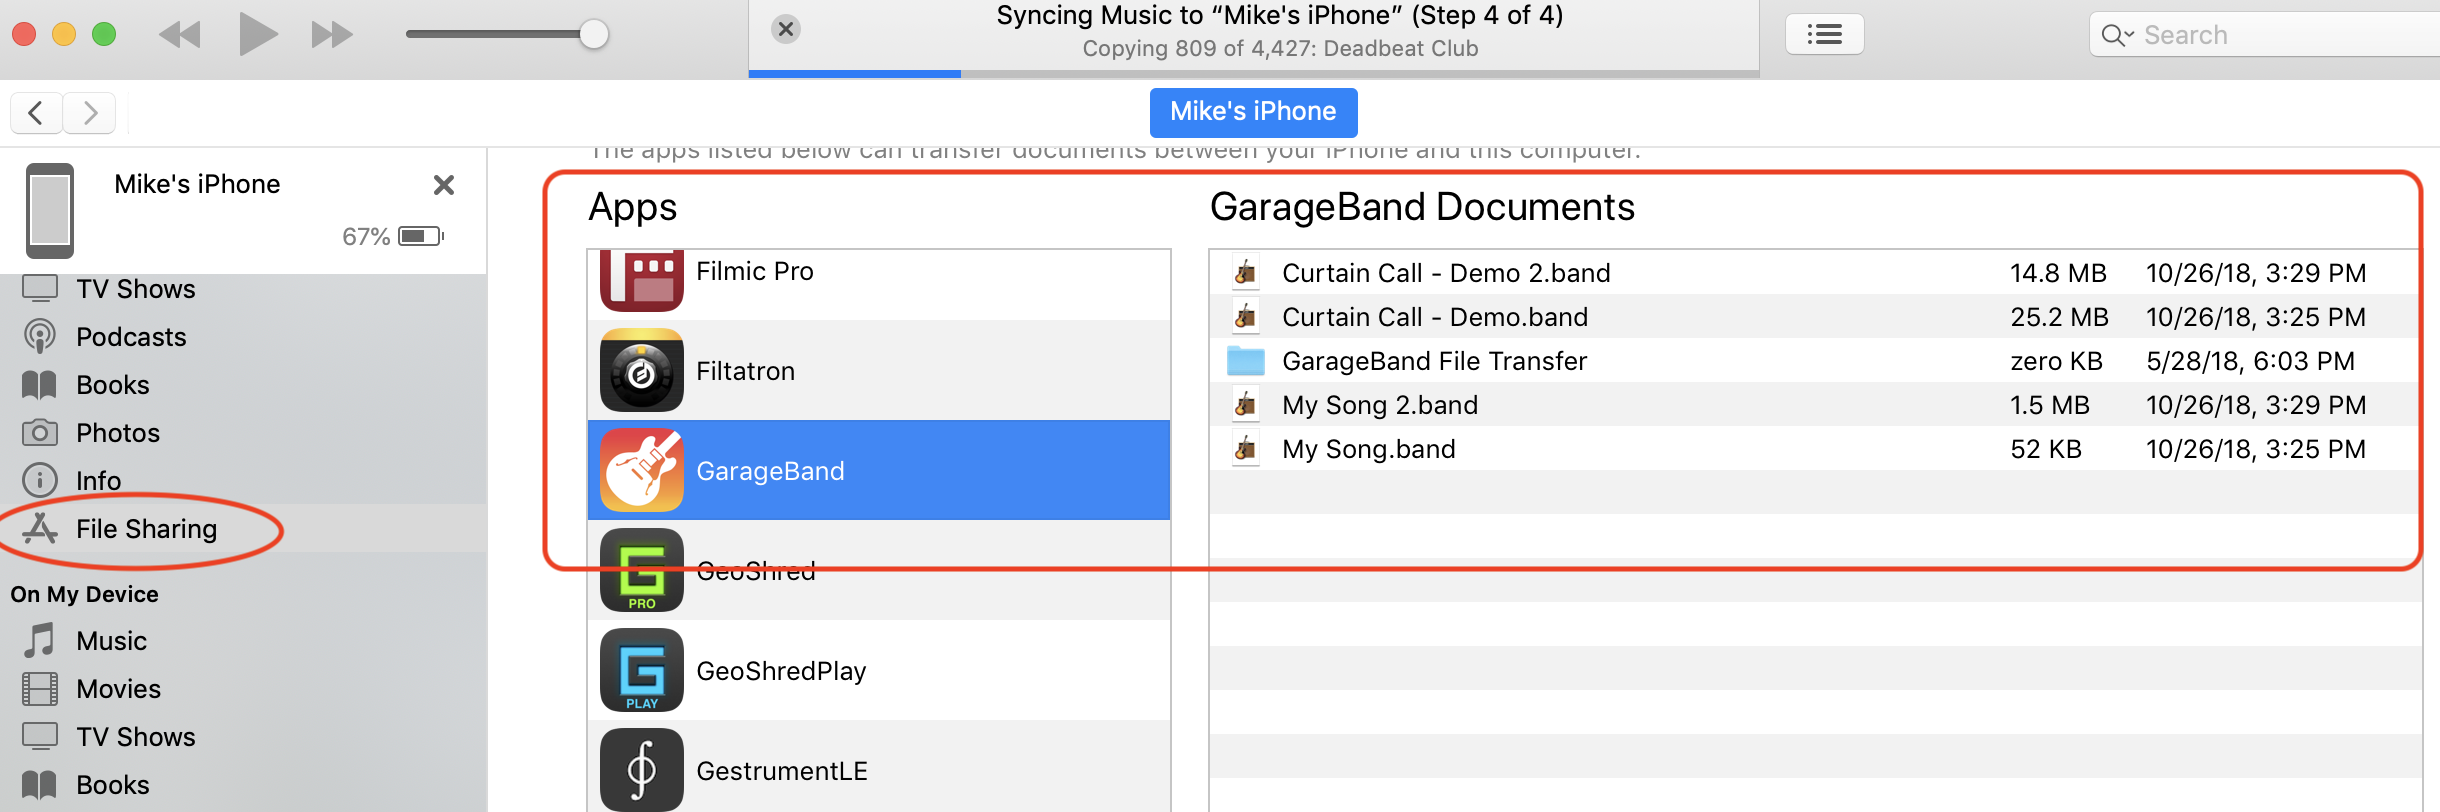Eject Mike's iPhone with the X

tap(444, 185)
